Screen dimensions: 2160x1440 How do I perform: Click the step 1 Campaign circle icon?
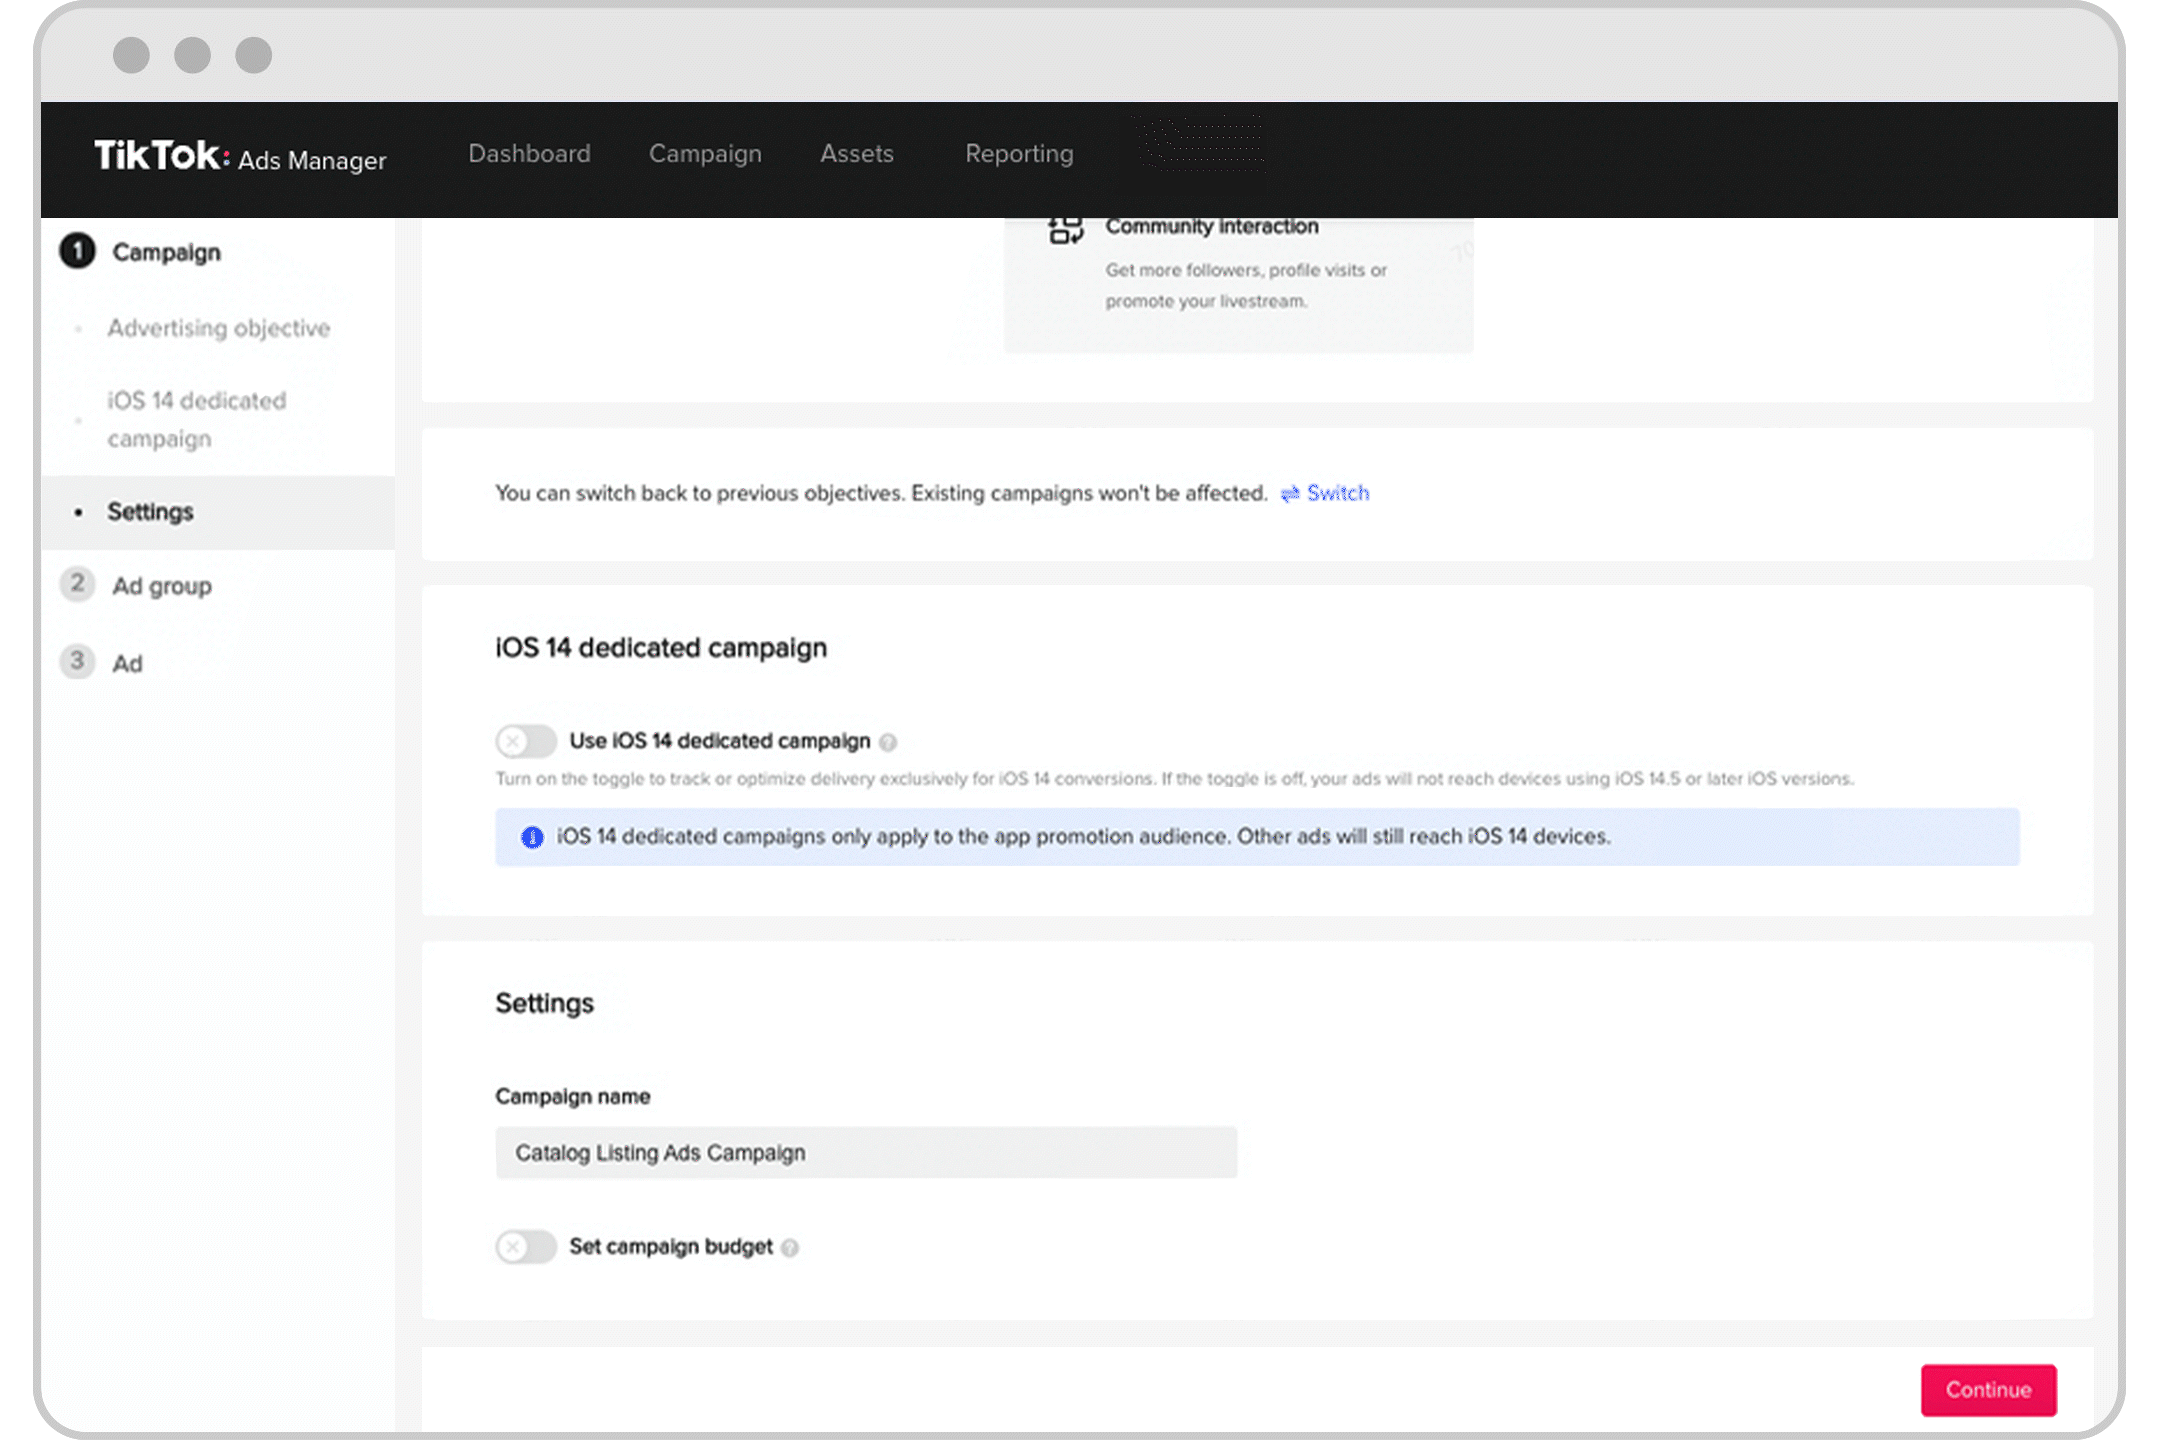pyautogui.click(x=77, y=252)
